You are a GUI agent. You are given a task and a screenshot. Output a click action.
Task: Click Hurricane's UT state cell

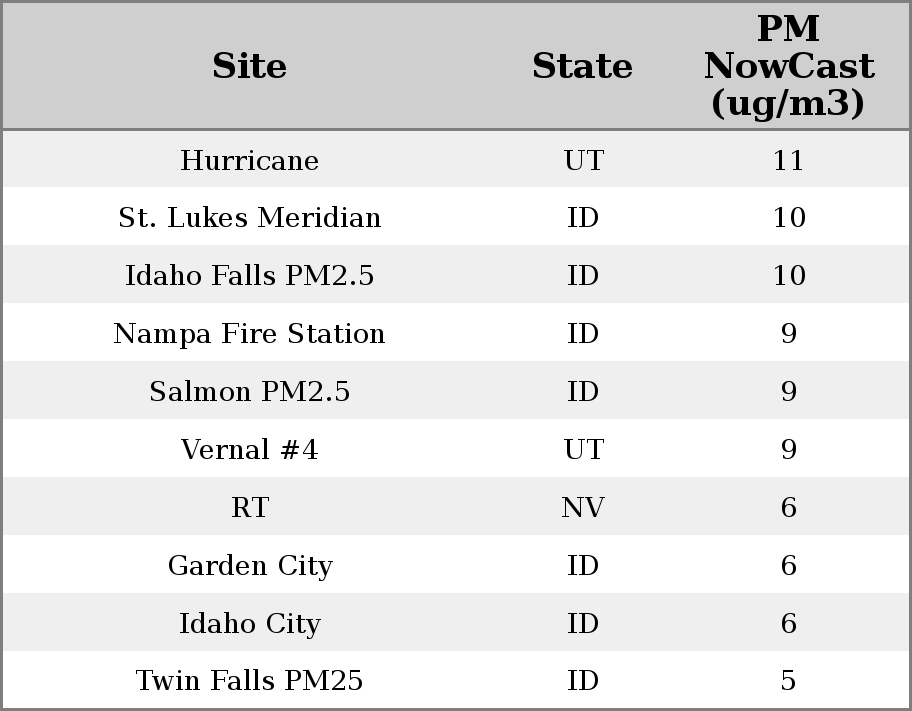pos(583,161)
